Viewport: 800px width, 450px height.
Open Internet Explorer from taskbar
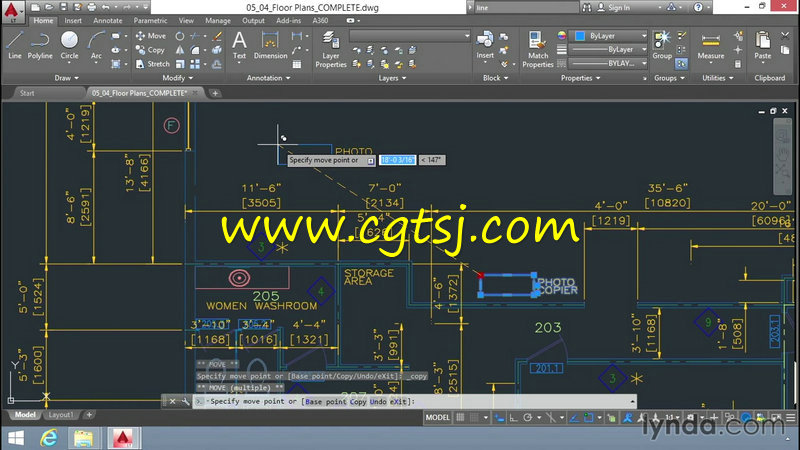[x=49, y=438]
